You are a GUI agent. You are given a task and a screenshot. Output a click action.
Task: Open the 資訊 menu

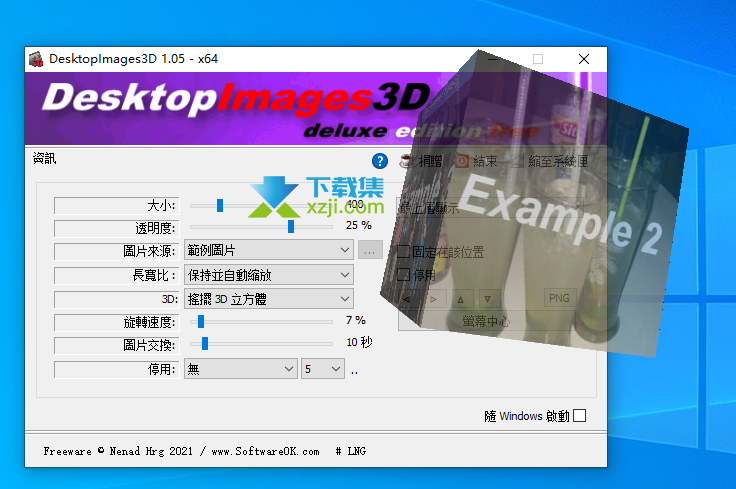coord(45,159)
